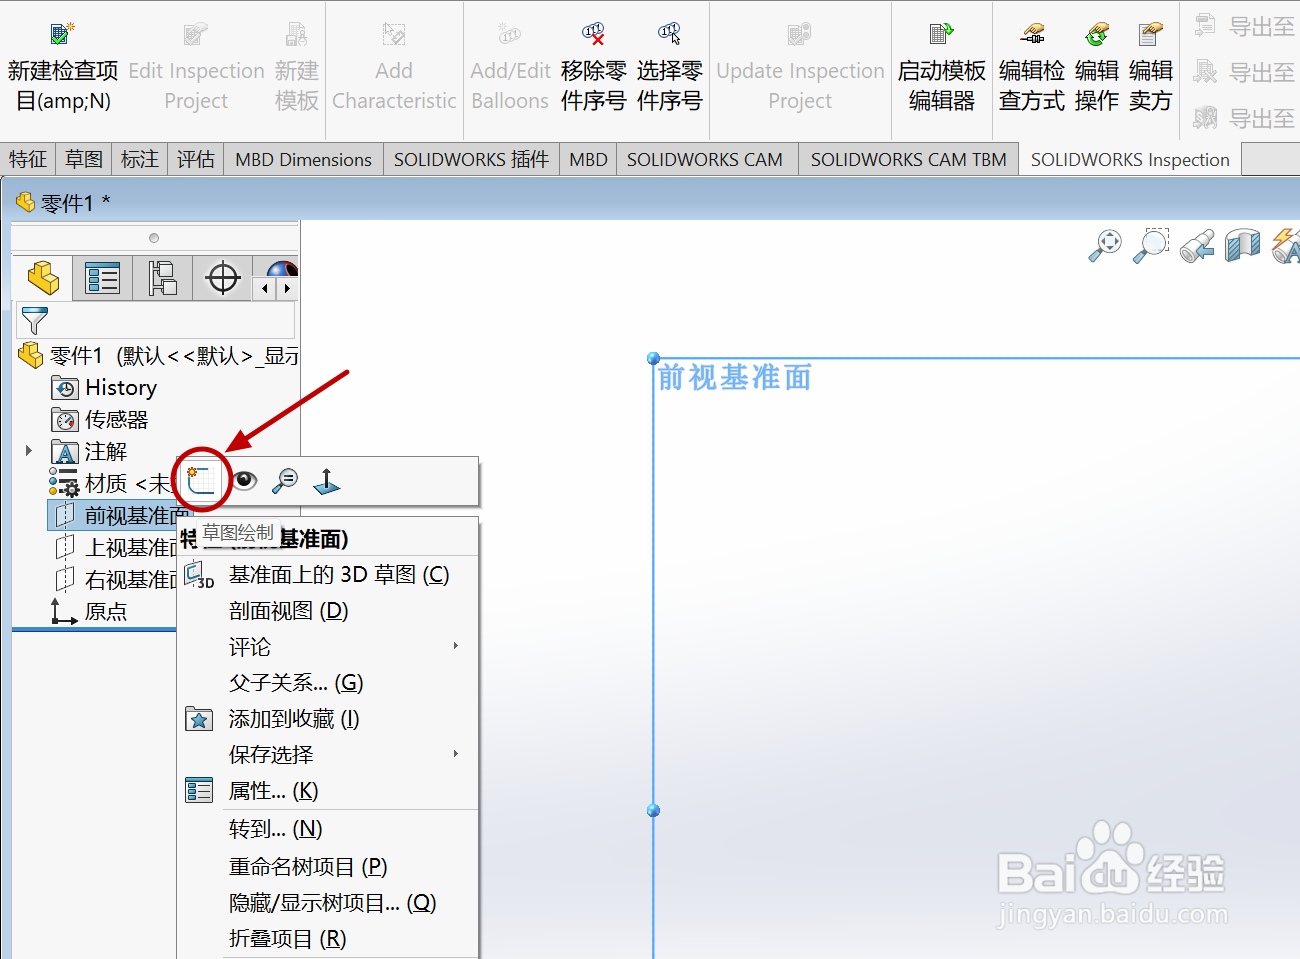This screenshot has width=1300, height=959.
Task: Click the filter funnel icon in tree
Action: coord(34,320)
